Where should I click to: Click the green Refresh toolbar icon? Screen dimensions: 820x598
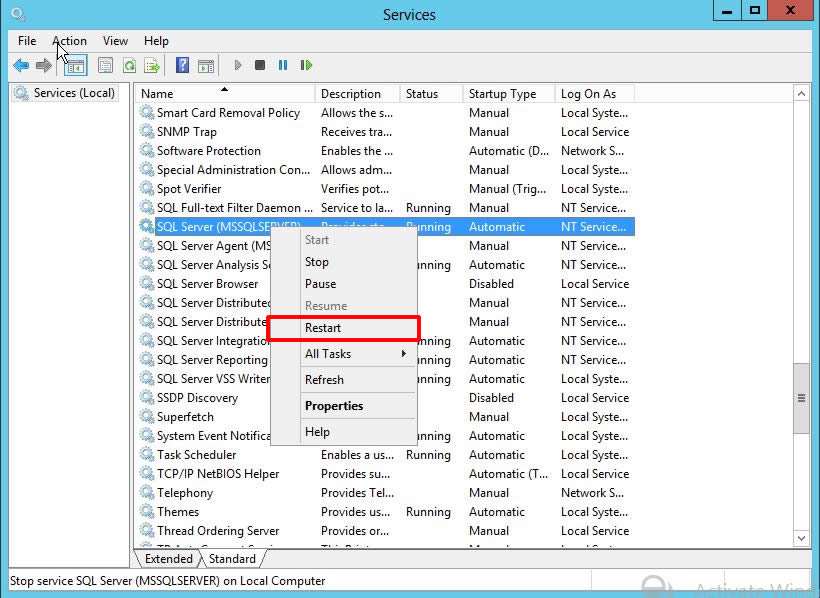coord(129,66)
